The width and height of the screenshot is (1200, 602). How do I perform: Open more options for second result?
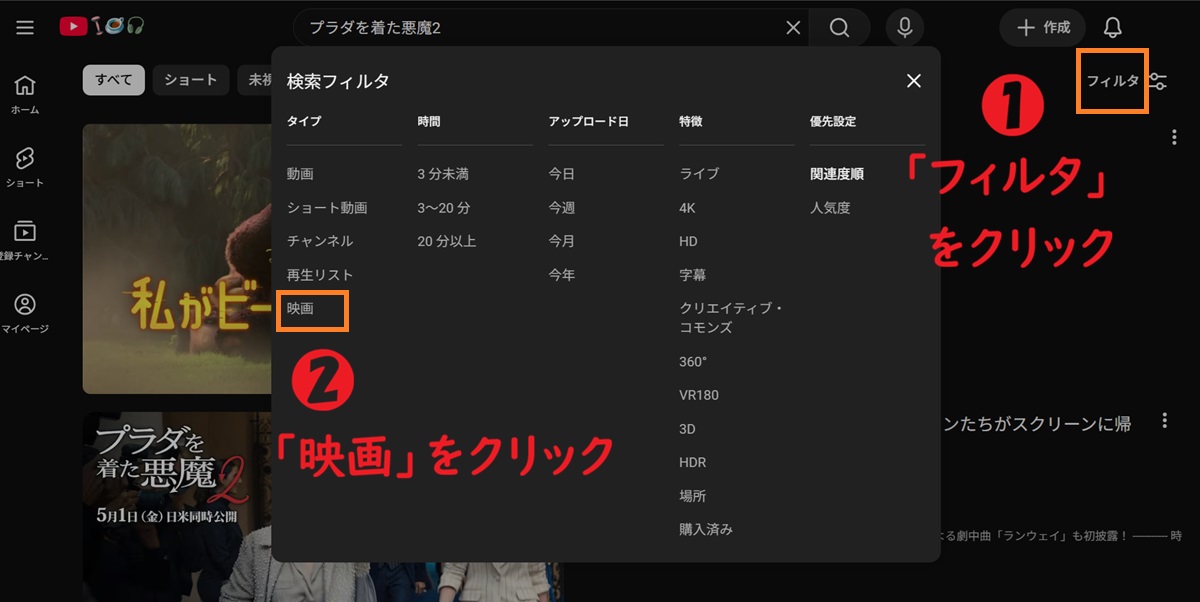click(x=1164, y=421)
